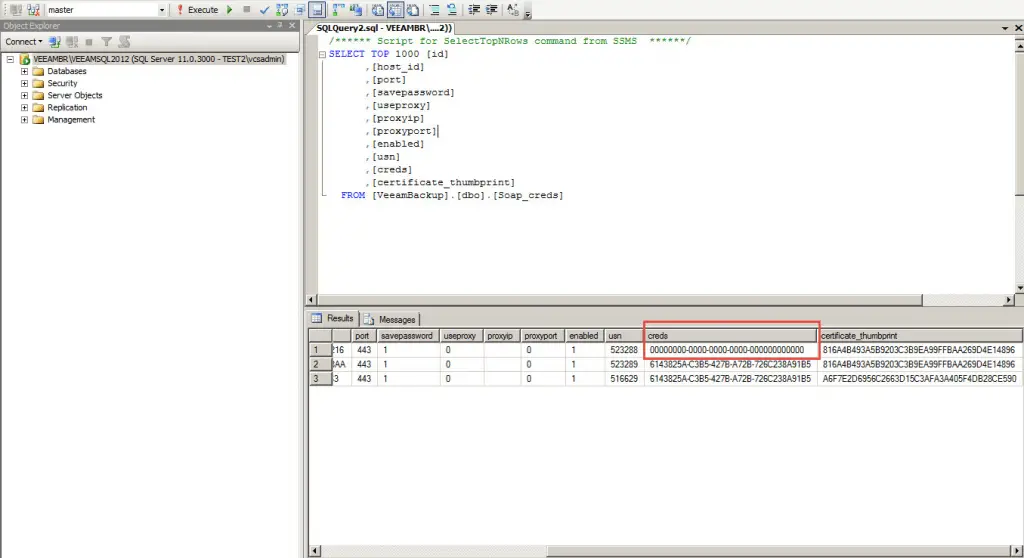
Task: Open toolbar options overflow arrow
Action: [527, 13]
